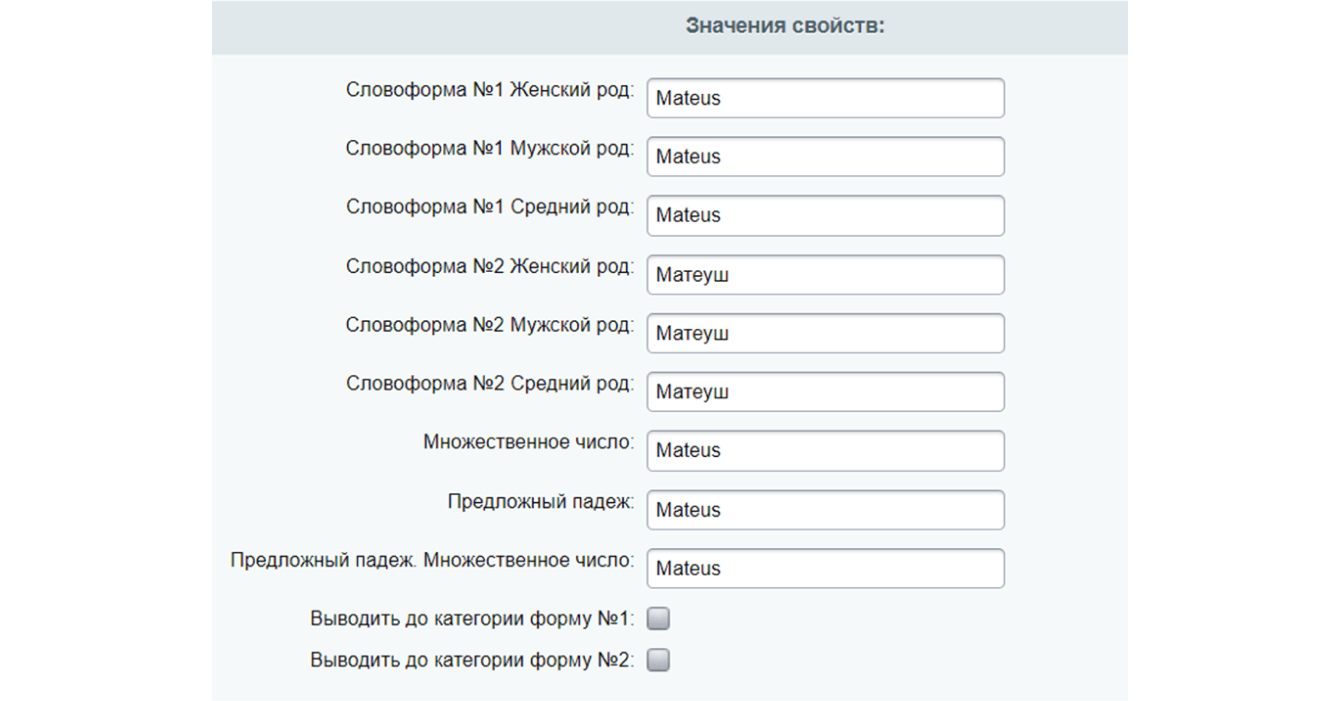This screenshot has height=701, width=1340.
Task: Toggle Выводить до категории форму №2 checkbox
Action: [x=658, y=661]
